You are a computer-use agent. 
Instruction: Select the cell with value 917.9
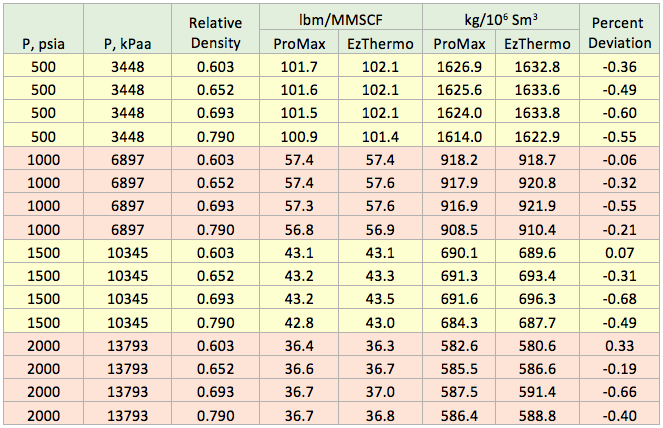[459, 182]
